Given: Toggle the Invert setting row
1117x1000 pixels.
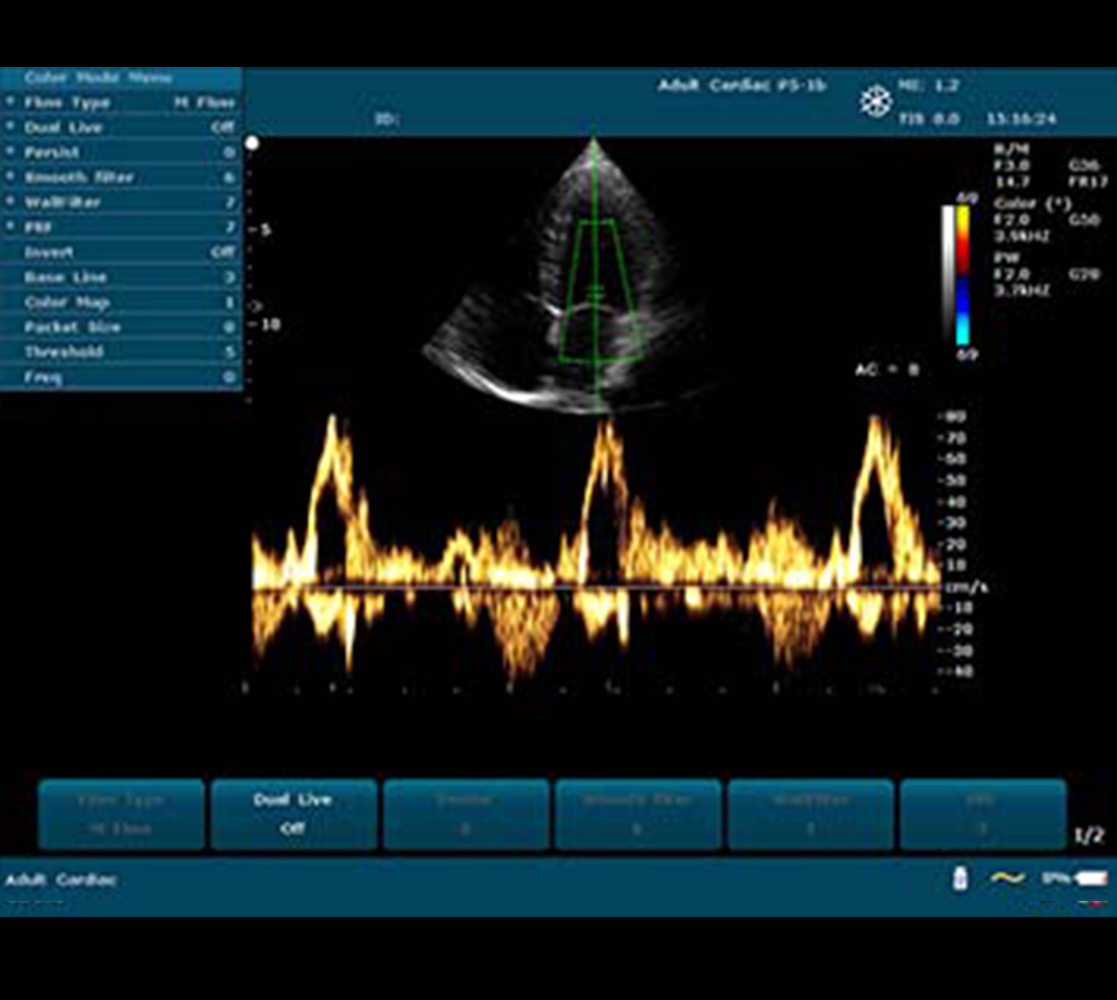Looking at the screenshot, I should tap(121, 252).
